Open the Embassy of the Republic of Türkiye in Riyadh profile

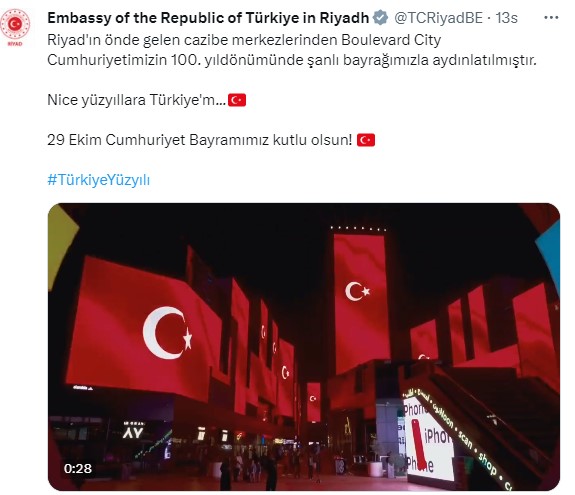pos(208,18)
